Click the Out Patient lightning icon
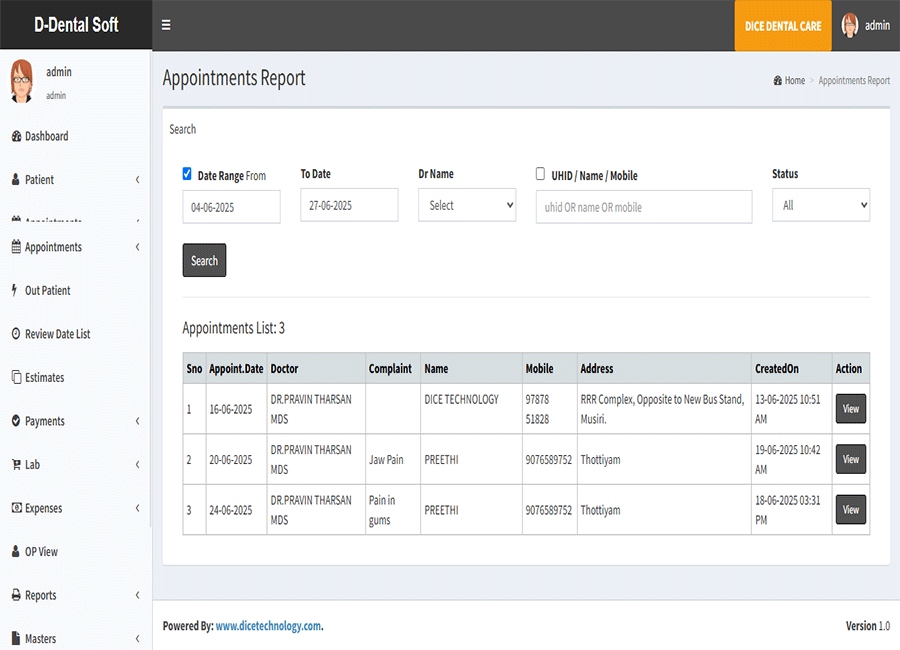The width and height of the screenshot is (900, 650). (x=15, y=290)
